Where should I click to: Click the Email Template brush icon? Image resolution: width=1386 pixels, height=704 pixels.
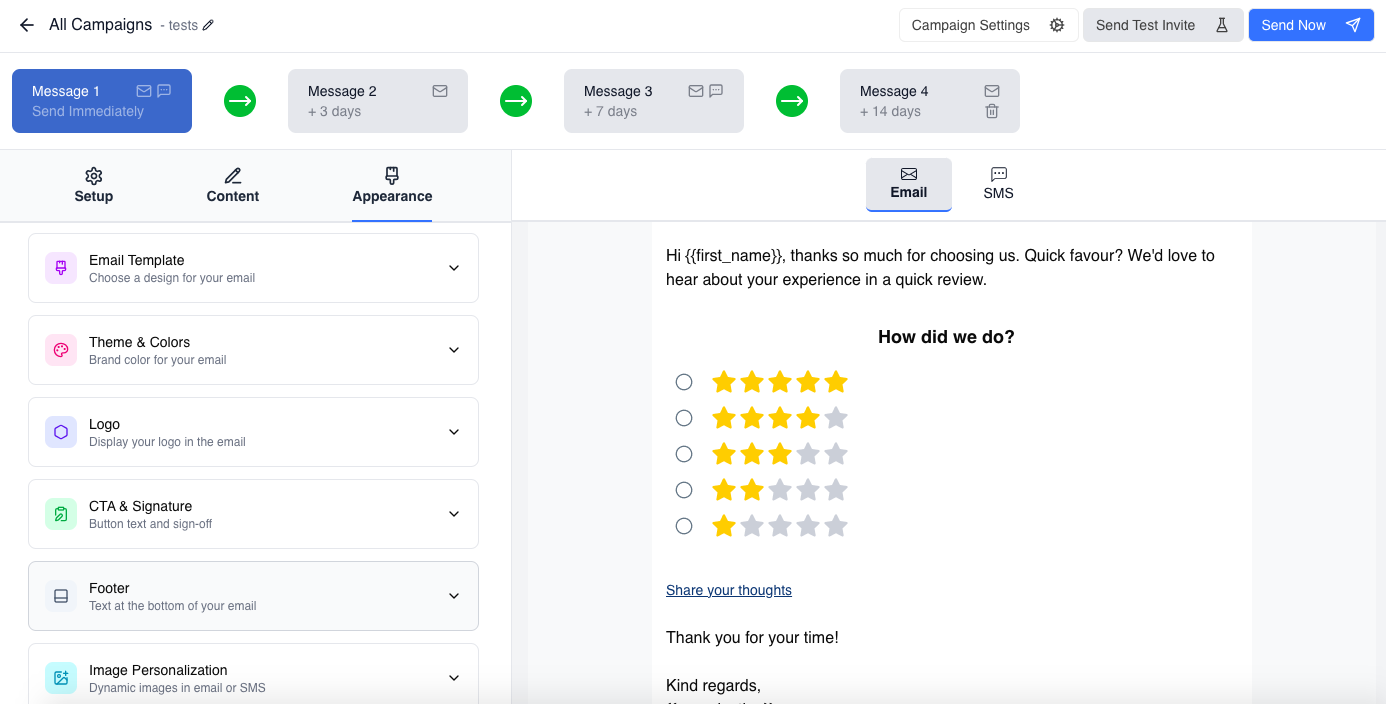[x=61, y=268]
